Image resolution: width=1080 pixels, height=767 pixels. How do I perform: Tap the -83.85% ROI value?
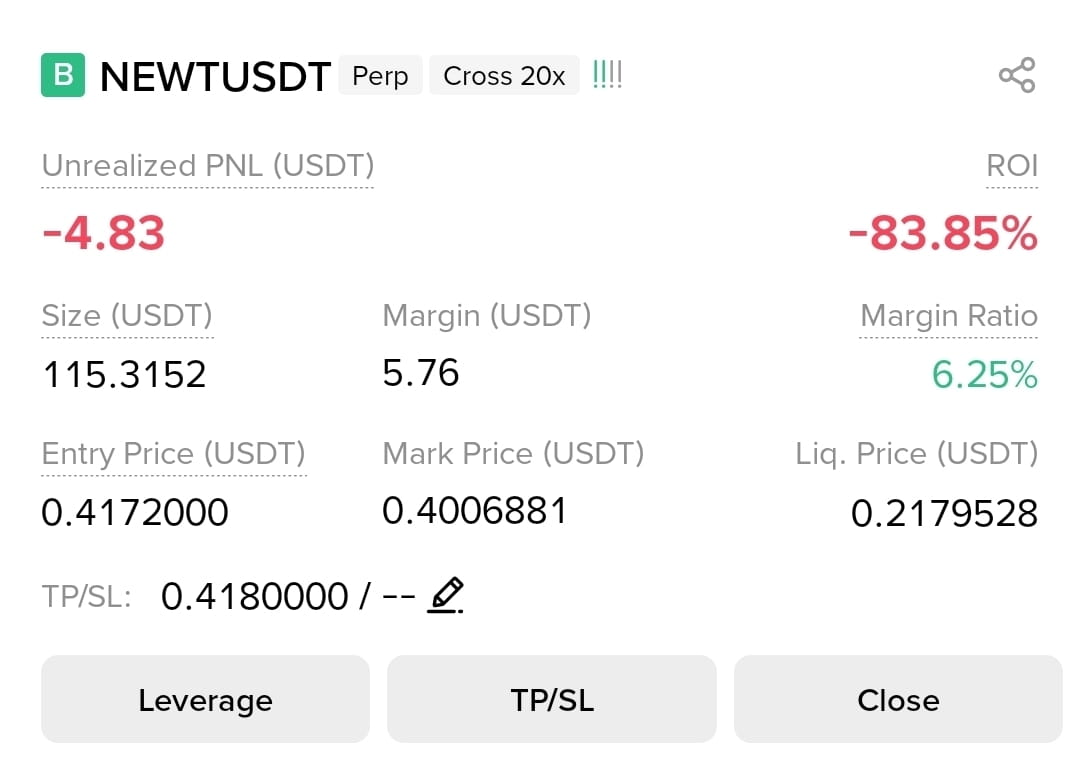pos(943,233)
